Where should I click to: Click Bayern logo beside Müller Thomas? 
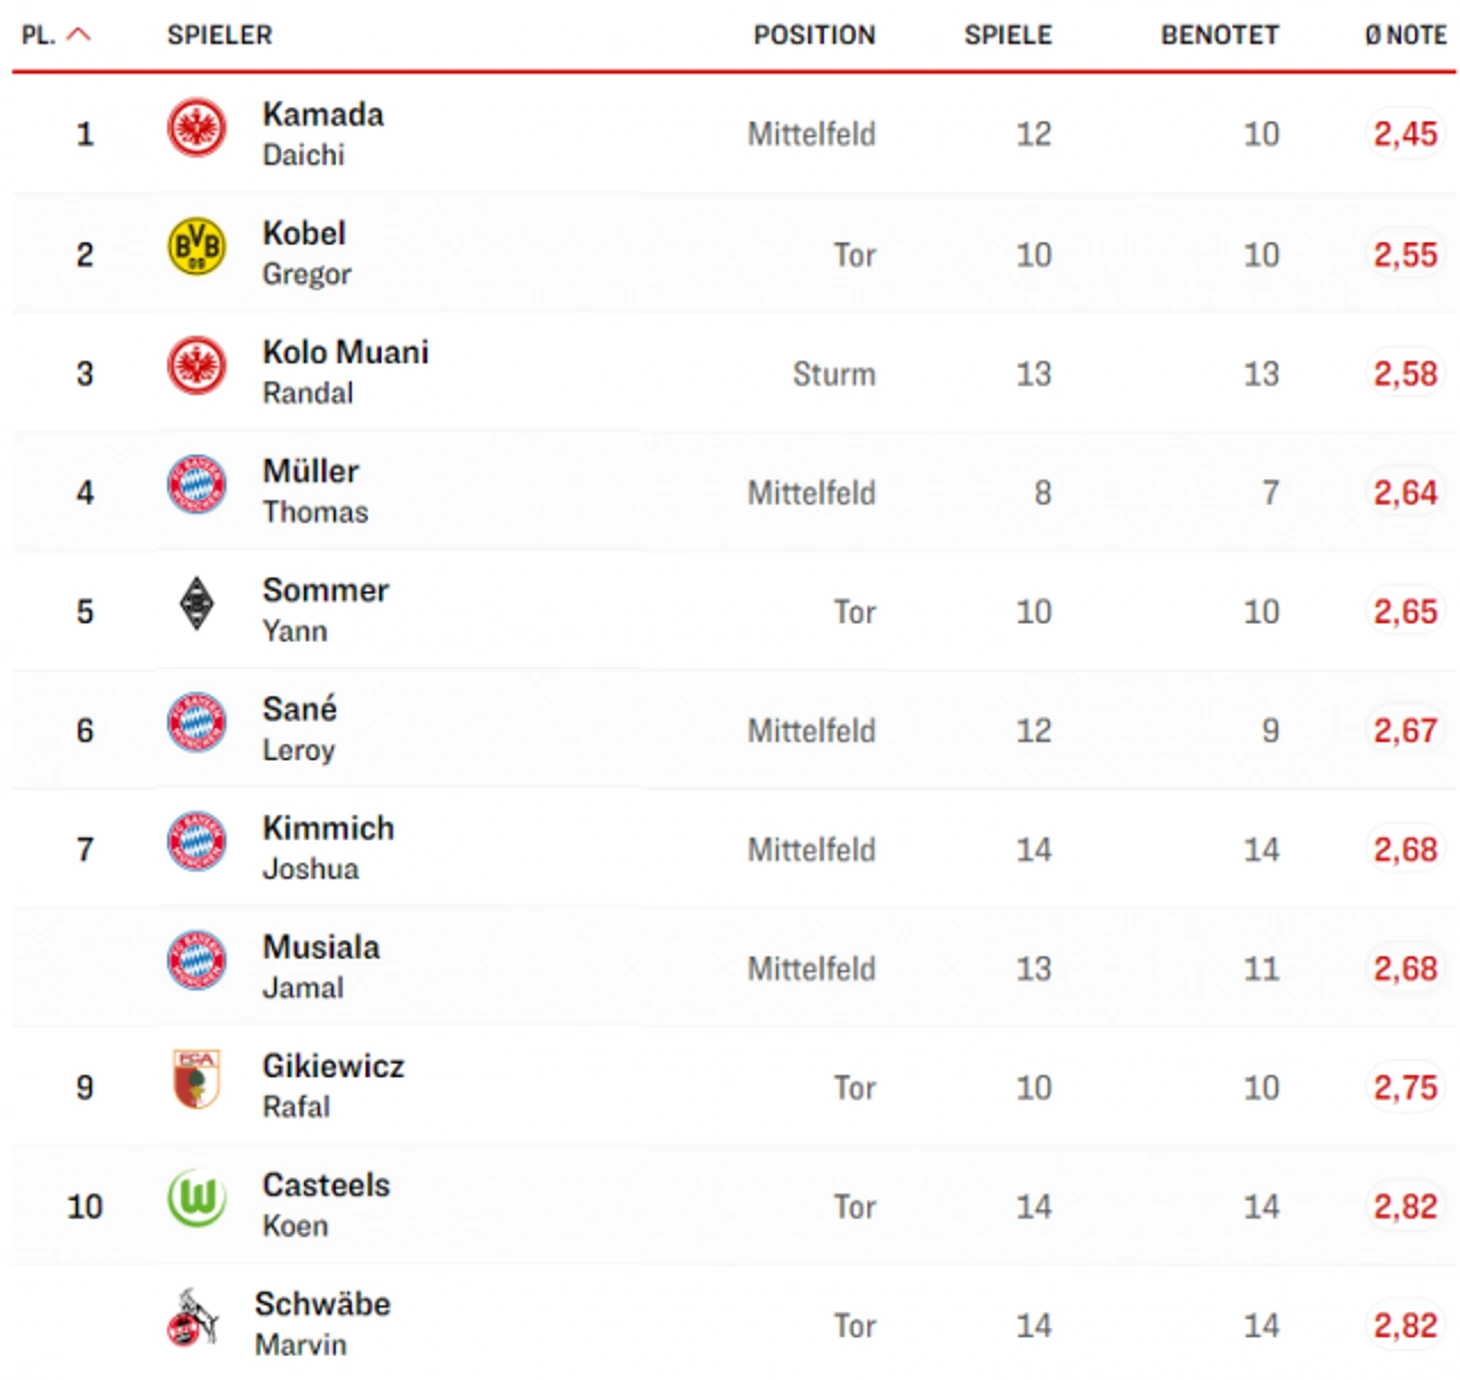point(196,484)
